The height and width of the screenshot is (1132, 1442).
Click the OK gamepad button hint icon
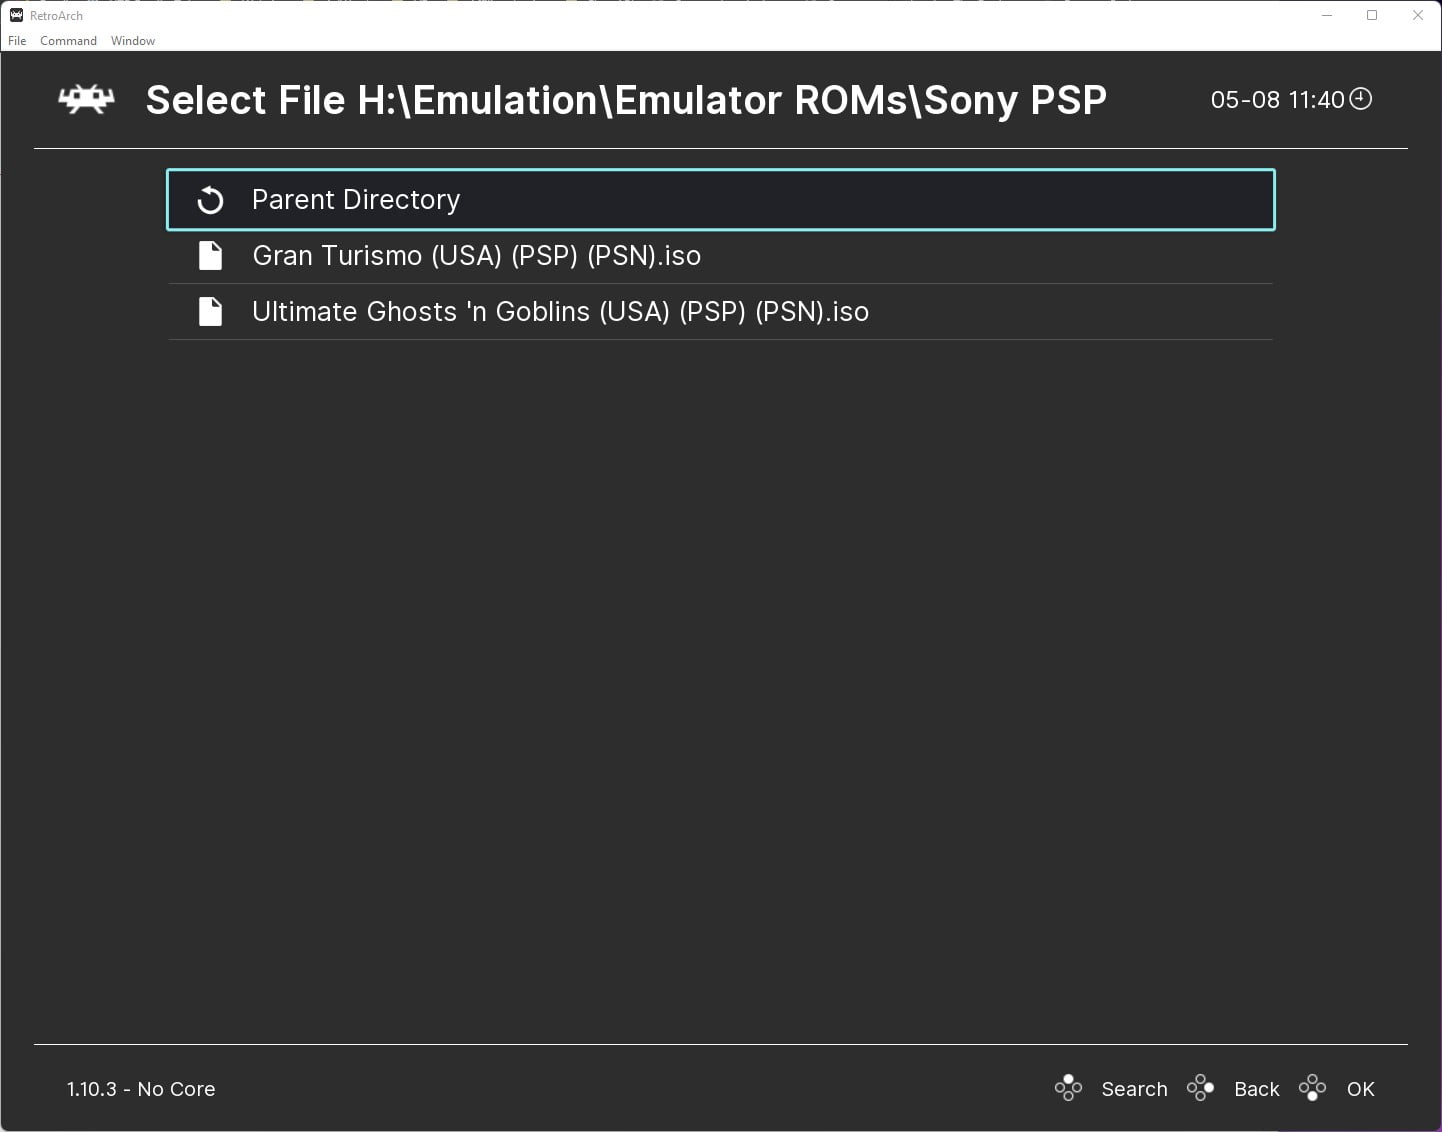[1313, 1088]
